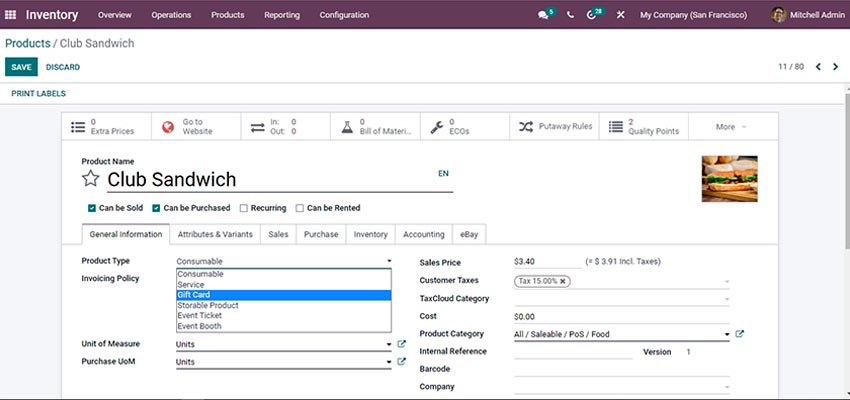
Task: Open the Products menu
Action: pos(228,15)
